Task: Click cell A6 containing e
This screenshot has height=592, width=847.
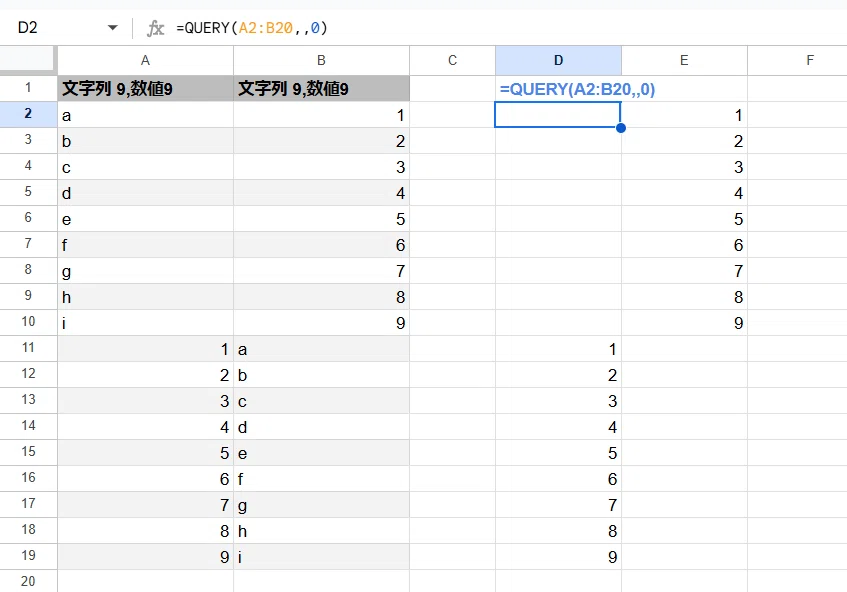Action: pyautogui.click(x=145, y=218)
